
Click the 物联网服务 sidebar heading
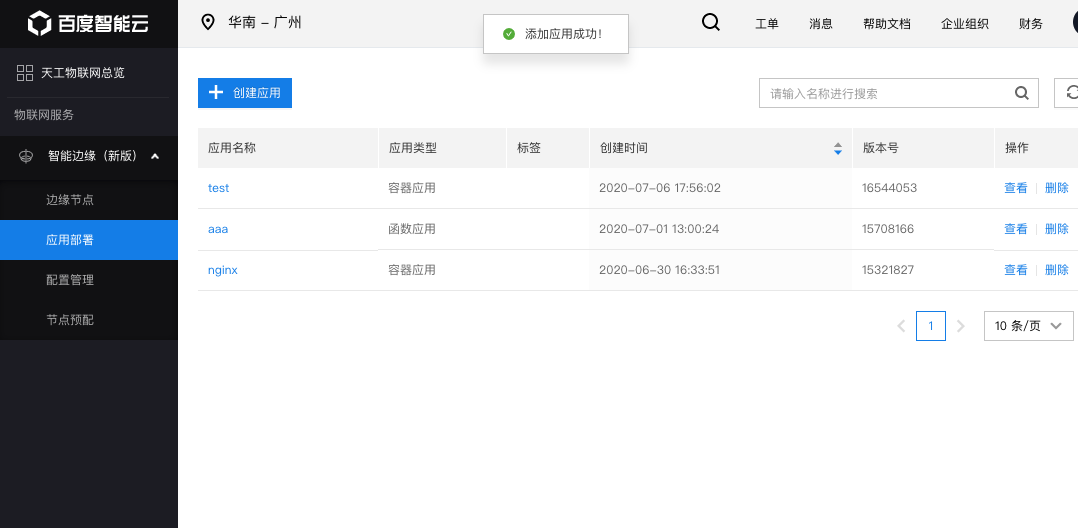click(44, 115)
